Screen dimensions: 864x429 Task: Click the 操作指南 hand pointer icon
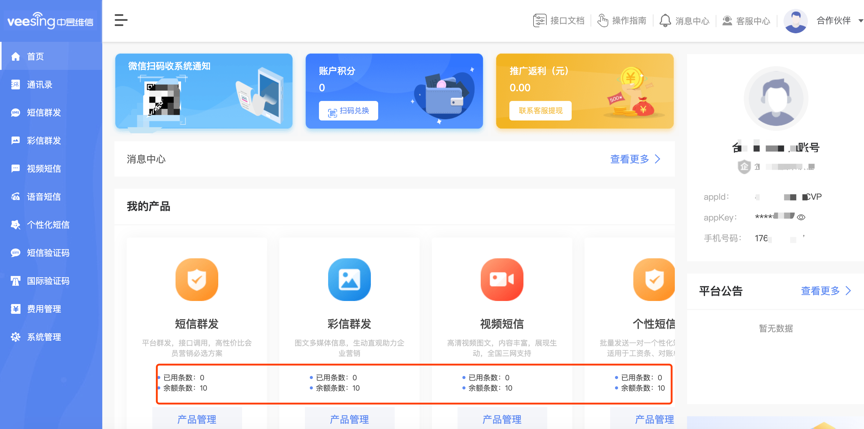(603, 21)
